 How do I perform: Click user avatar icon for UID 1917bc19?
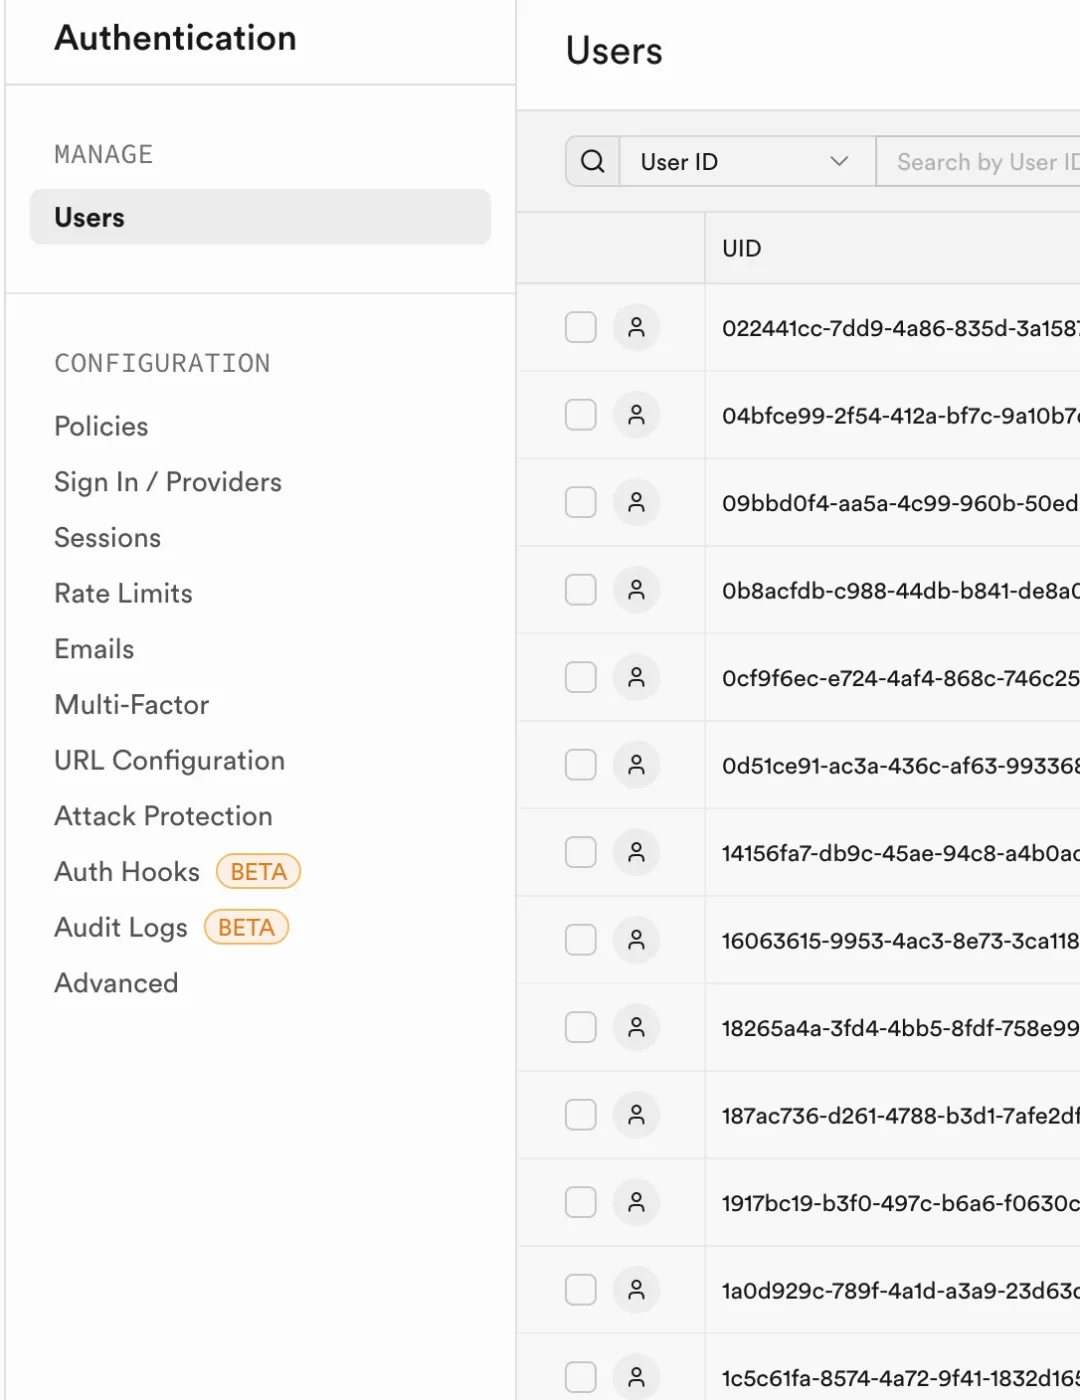(x=636, y=1203)
